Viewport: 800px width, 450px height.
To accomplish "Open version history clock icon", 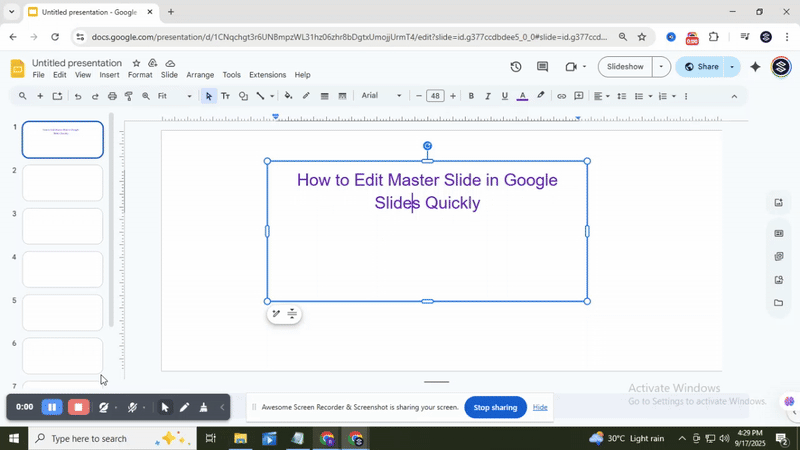I will coord(515,67).
